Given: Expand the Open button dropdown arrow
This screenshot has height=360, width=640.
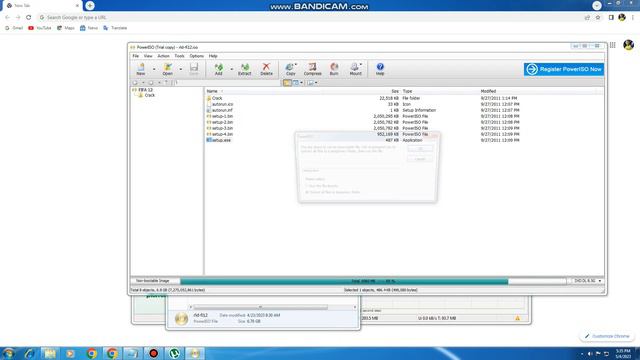Looking at the screenshot, I should coord(180,69).
